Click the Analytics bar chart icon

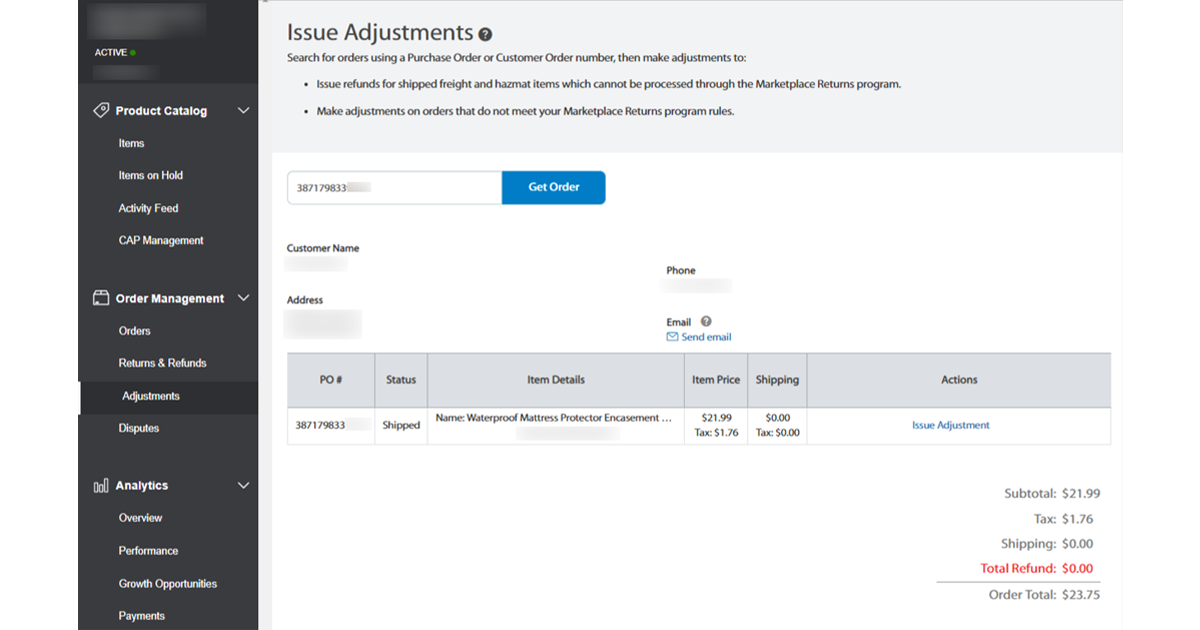pos(100,485)
